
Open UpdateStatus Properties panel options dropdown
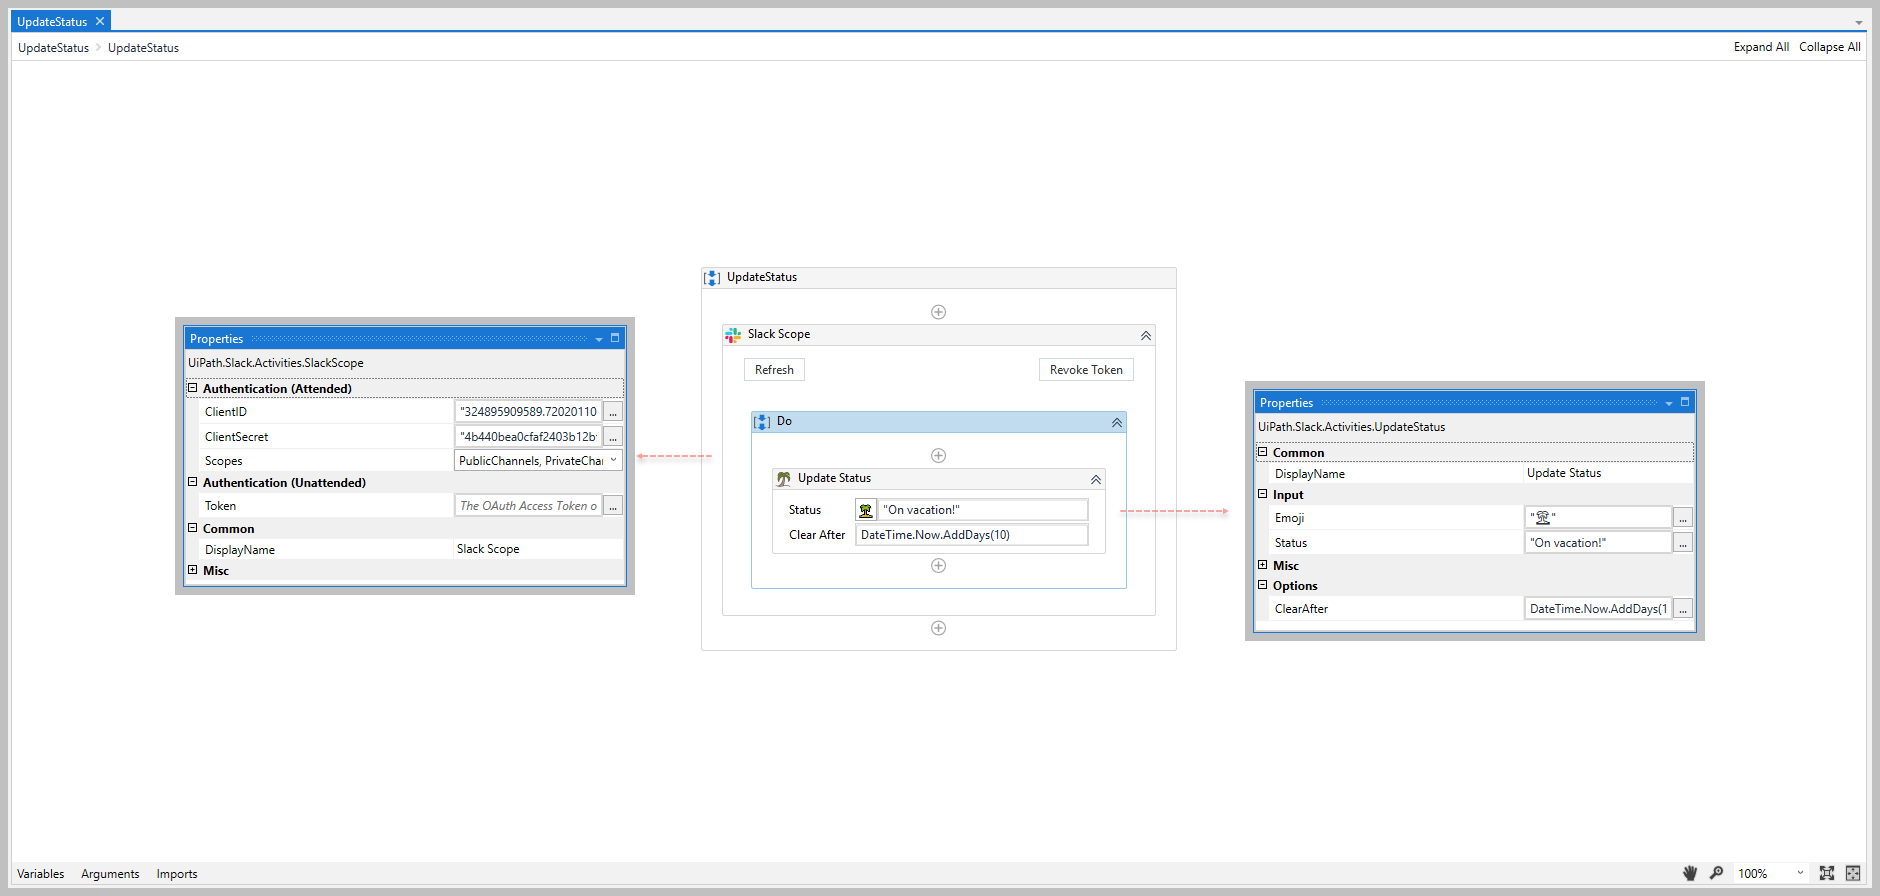coord(1669,404)
